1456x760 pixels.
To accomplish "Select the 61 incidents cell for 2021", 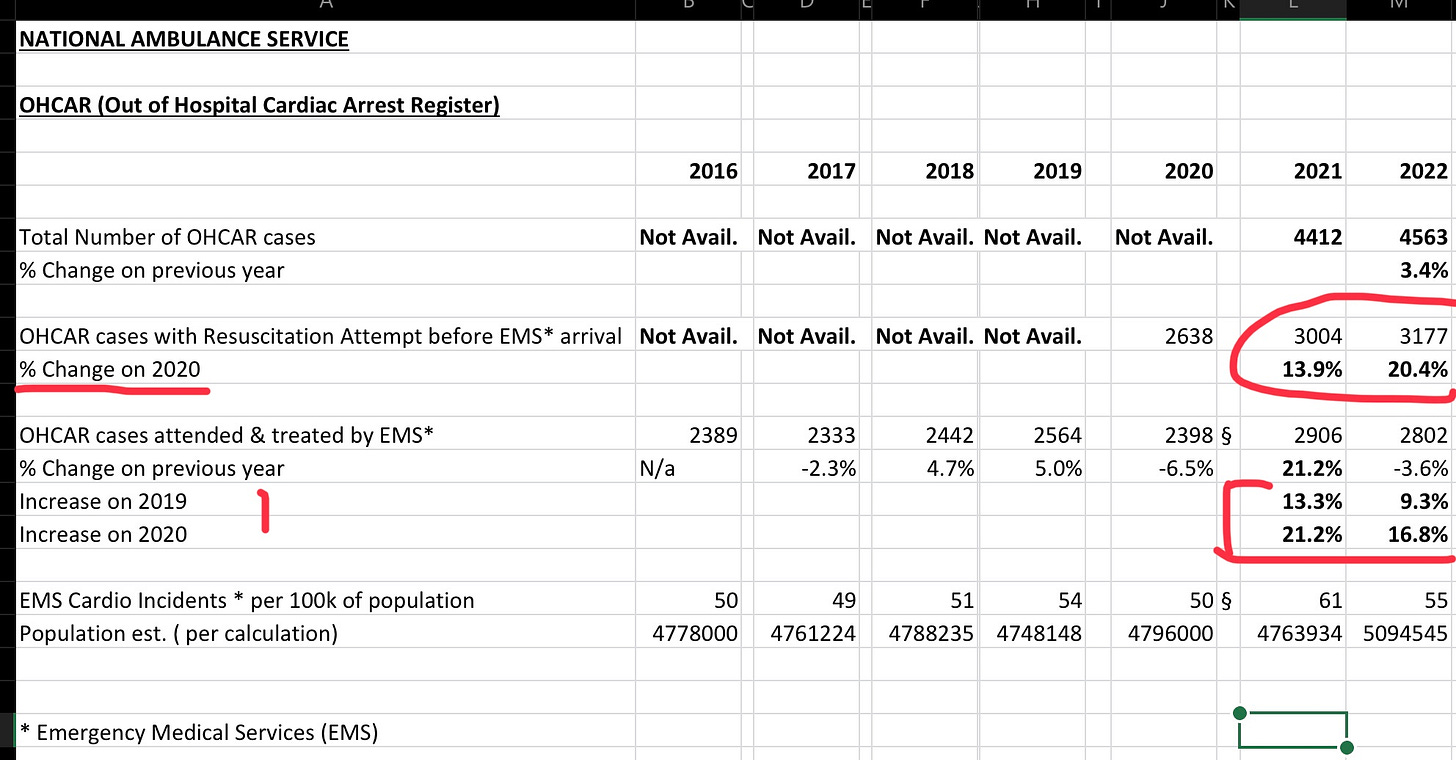I will point(1330,600).
